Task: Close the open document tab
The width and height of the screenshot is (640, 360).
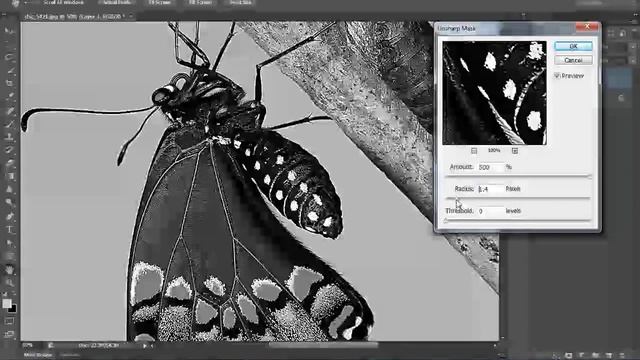Action: [131, 16]
